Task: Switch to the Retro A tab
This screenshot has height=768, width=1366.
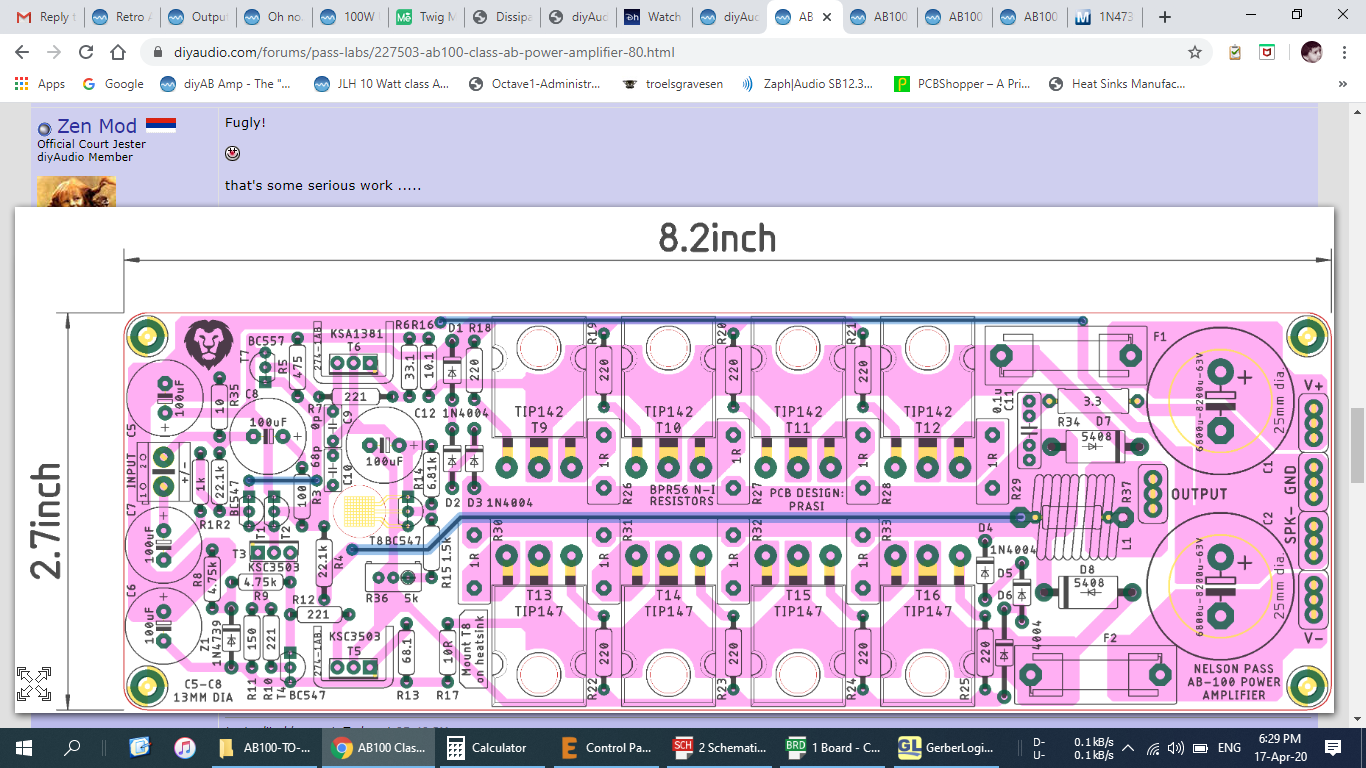Action: coord(121,17)
